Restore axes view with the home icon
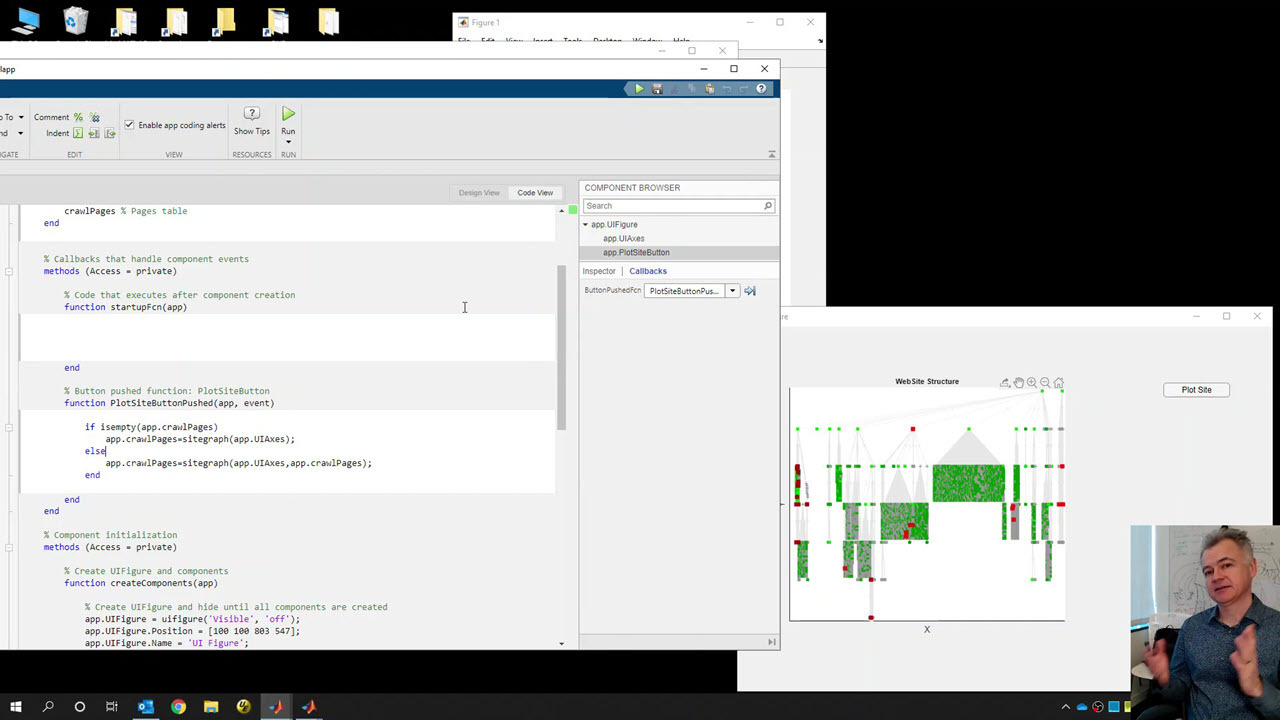 1059,383
